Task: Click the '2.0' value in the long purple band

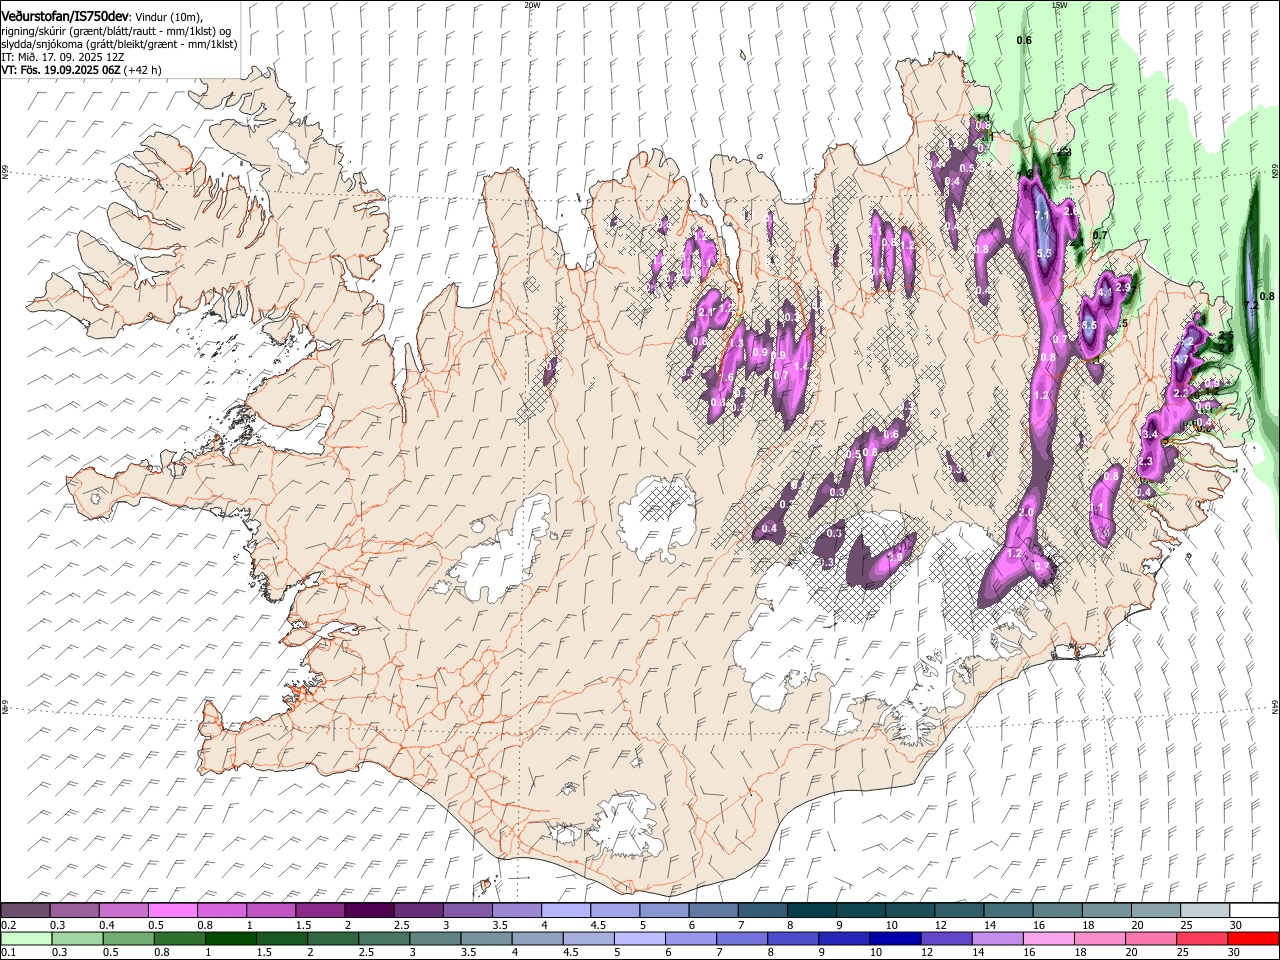Action: (x=1026, y=512)
